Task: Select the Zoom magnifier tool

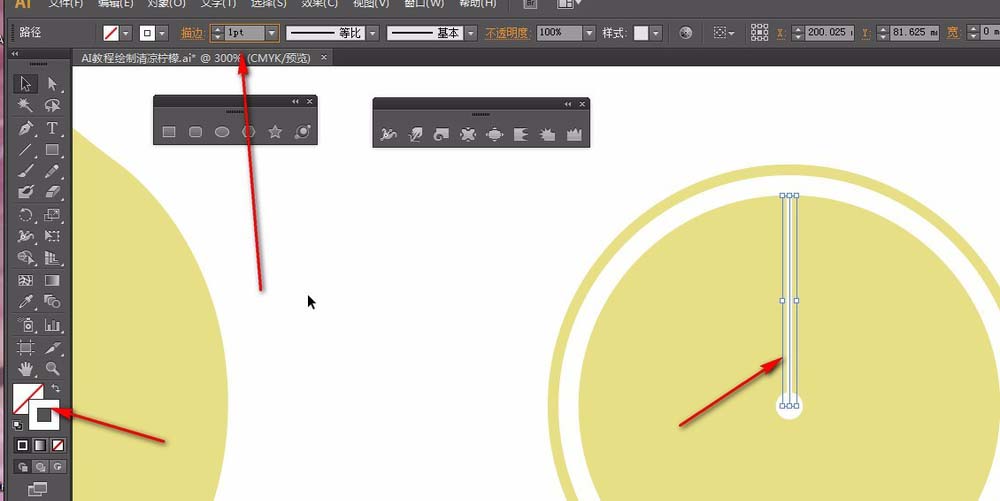Action: (52, 368)
